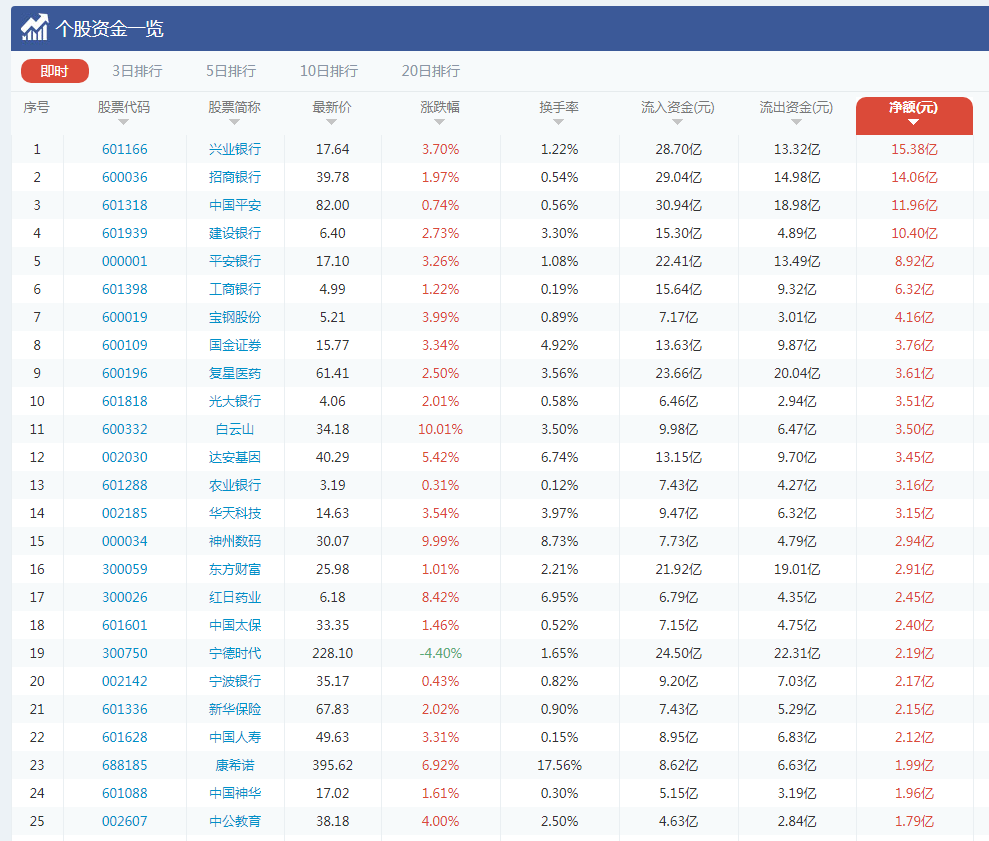Sort by 流出资金(元) column arrow
This screenshot has width=989, height=841.
796,122
